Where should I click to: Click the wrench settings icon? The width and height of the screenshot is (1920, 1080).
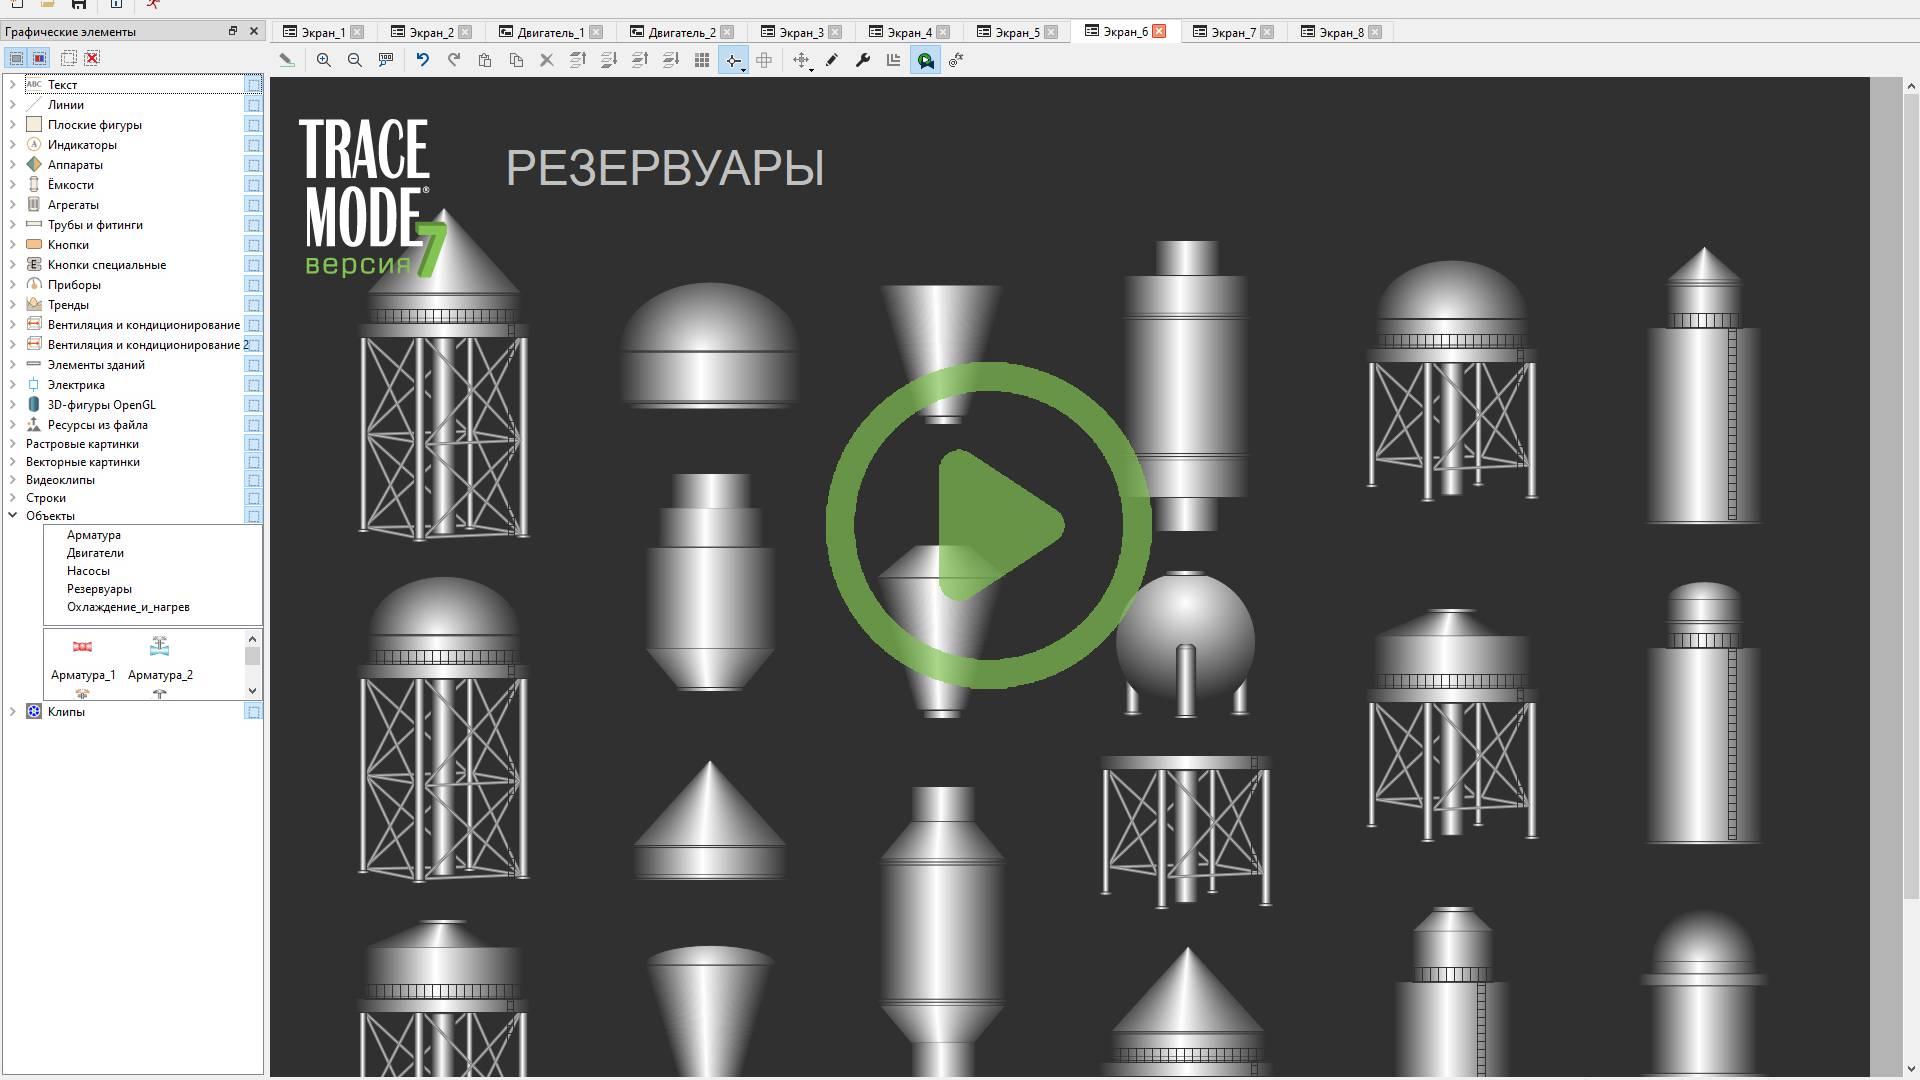coord(863,60)
